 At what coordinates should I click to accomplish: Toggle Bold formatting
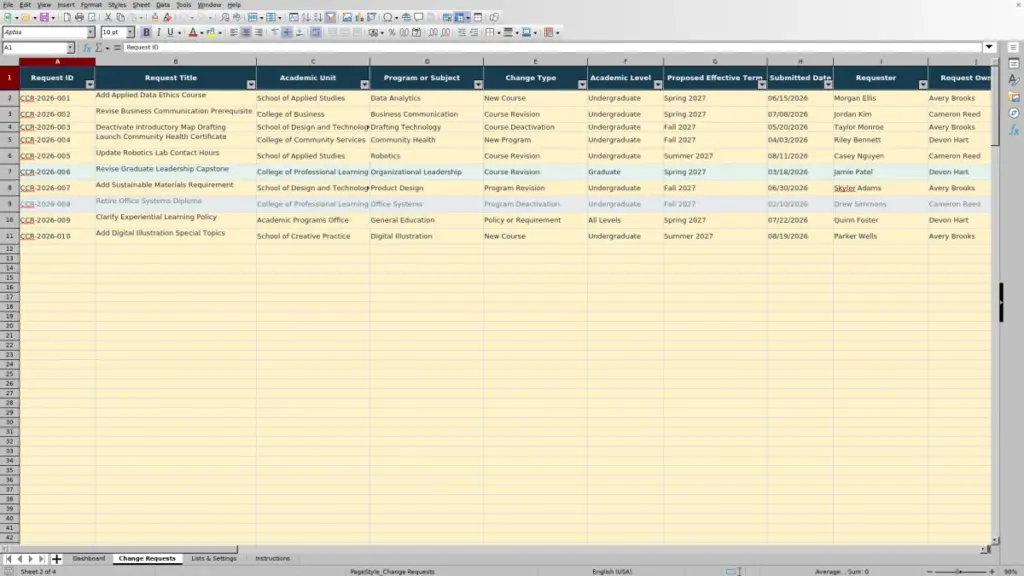tap(146, 32)
